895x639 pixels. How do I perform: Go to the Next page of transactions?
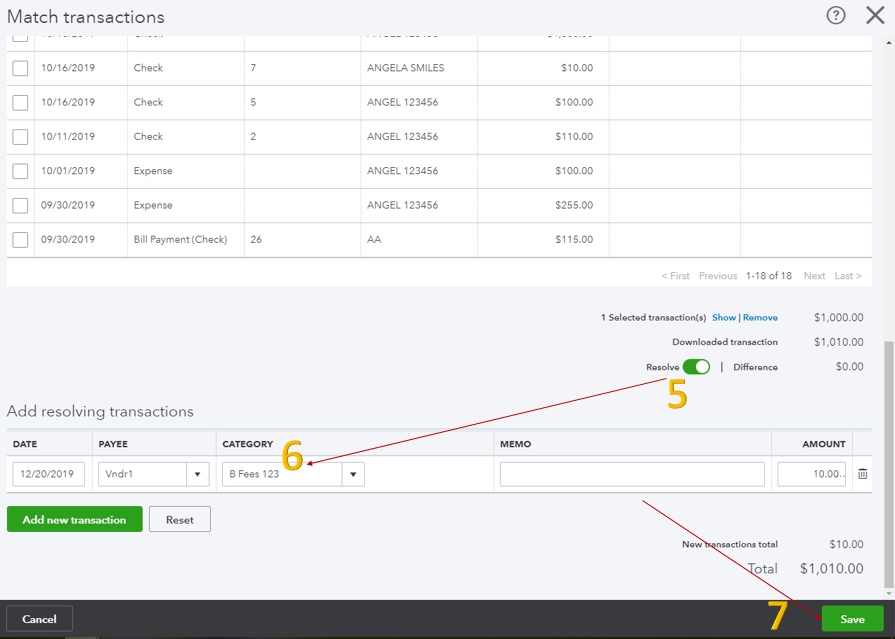[814, 275]
